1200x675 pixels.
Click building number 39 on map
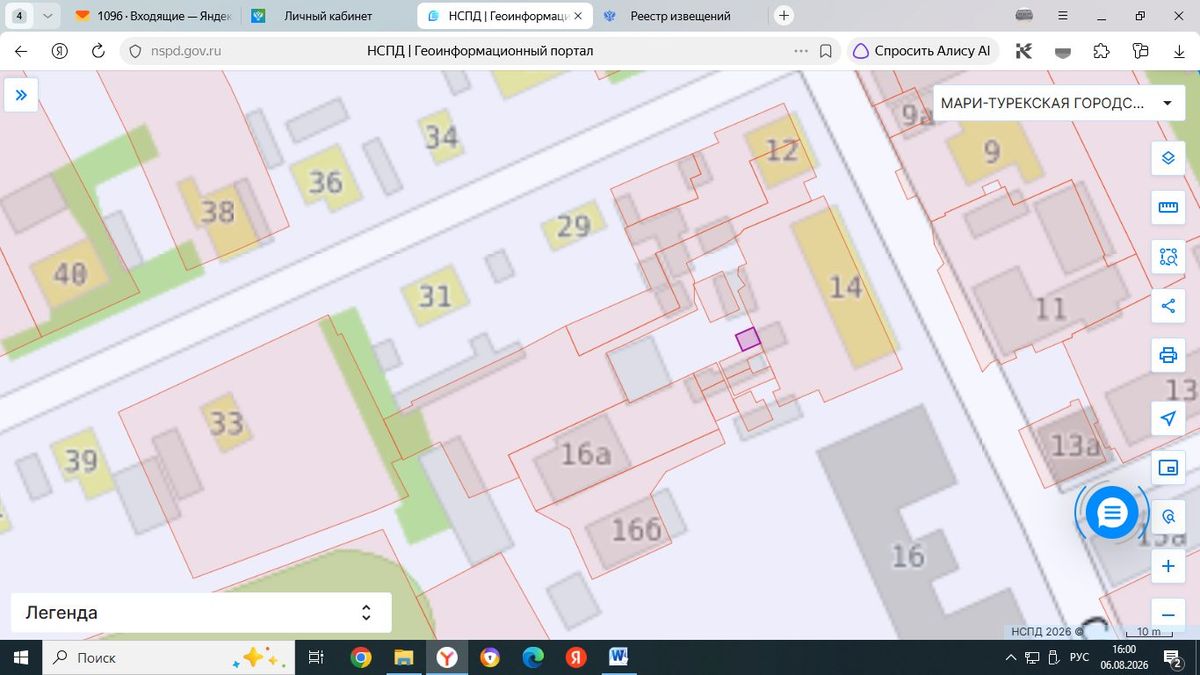coord(81,461)
